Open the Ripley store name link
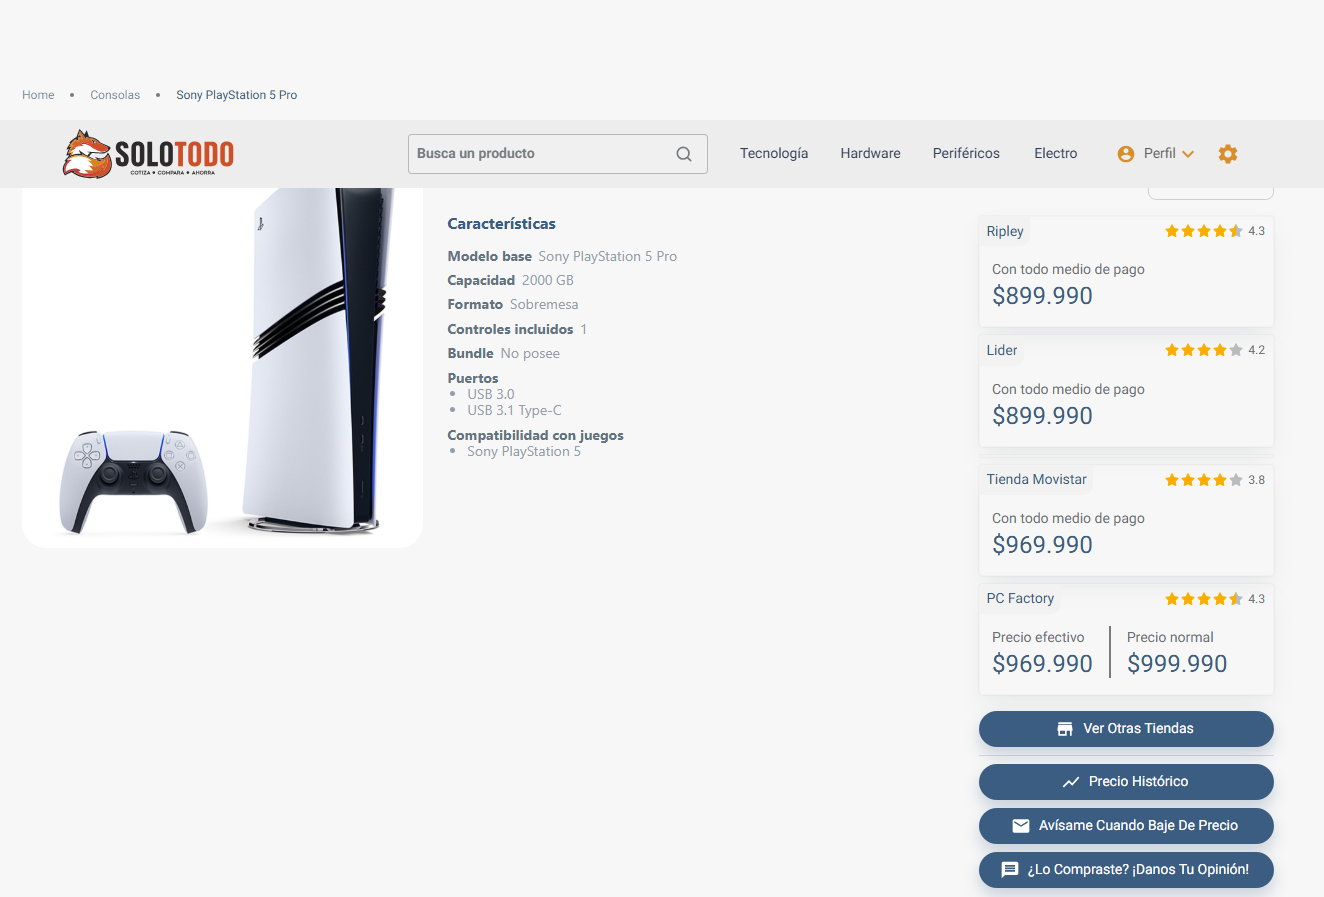 1005,231
